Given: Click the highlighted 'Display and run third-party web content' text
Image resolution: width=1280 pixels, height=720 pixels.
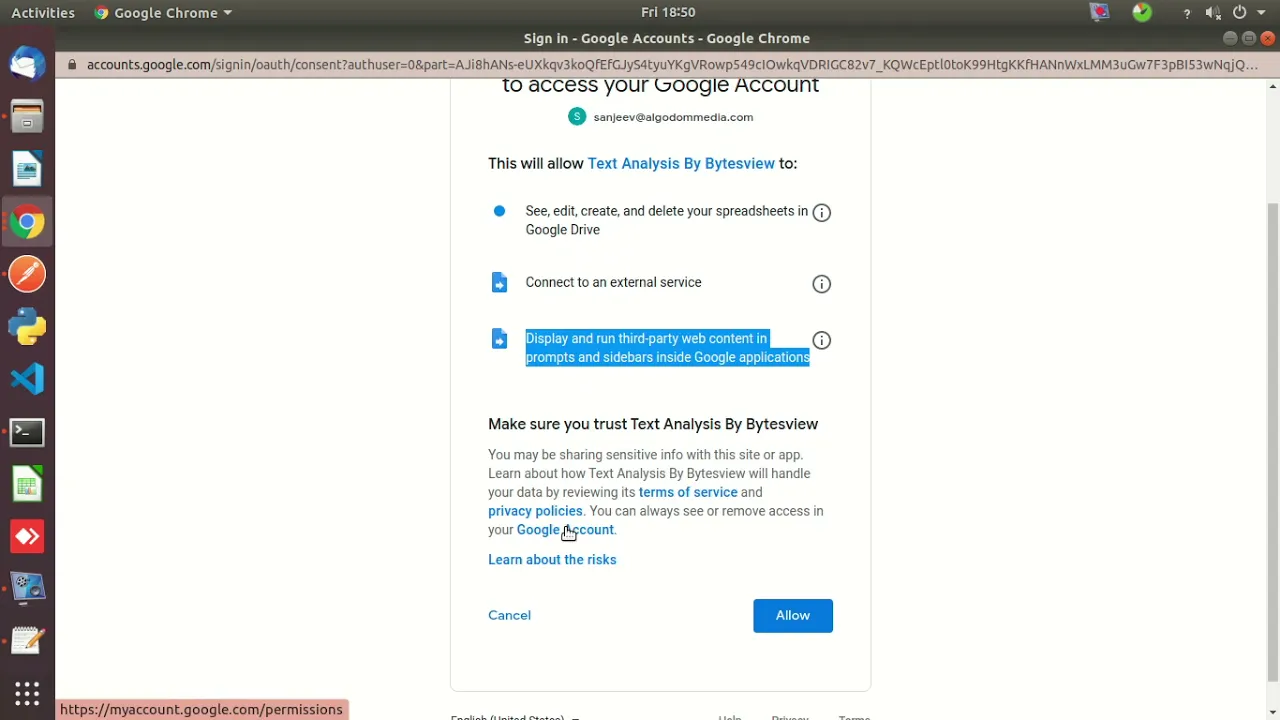Looking at the screenshot, I should (668, 348).
